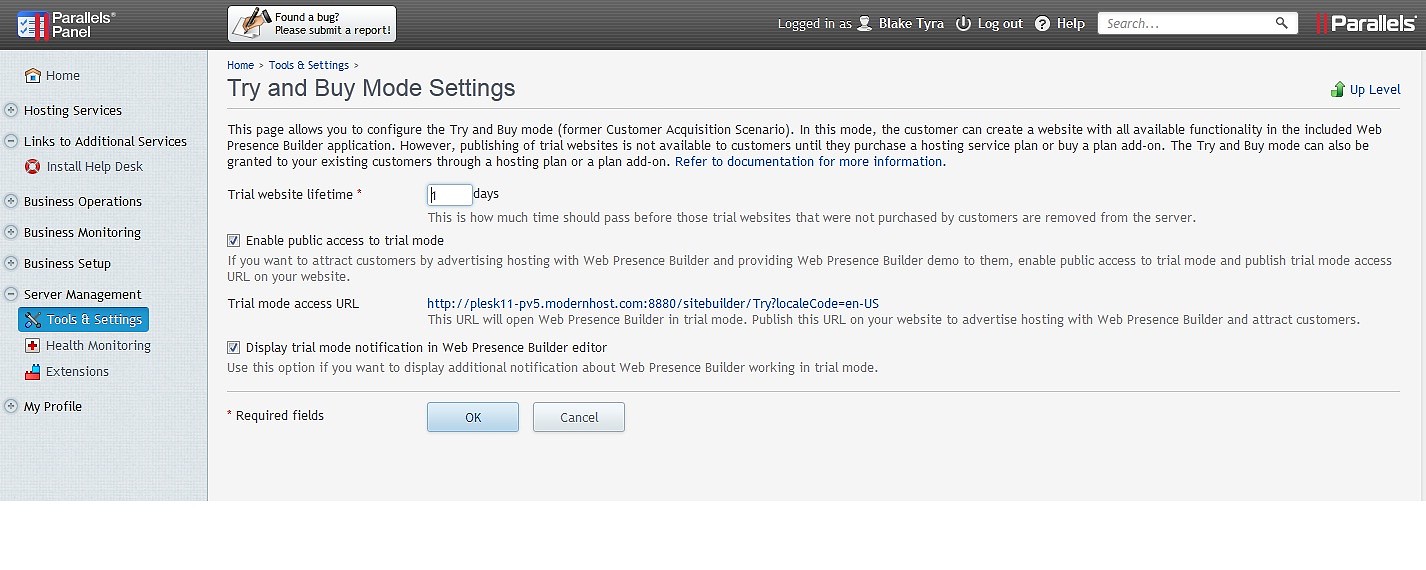Click the Health Monitoring red cross icon

[x=33, y=346]
